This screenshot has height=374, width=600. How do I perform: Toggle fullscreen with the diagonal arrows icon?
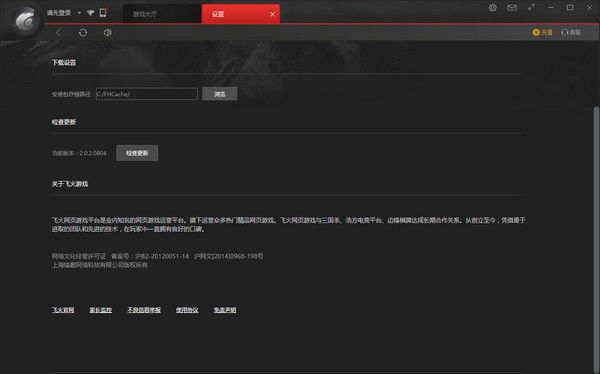click(x=532, y=7)
